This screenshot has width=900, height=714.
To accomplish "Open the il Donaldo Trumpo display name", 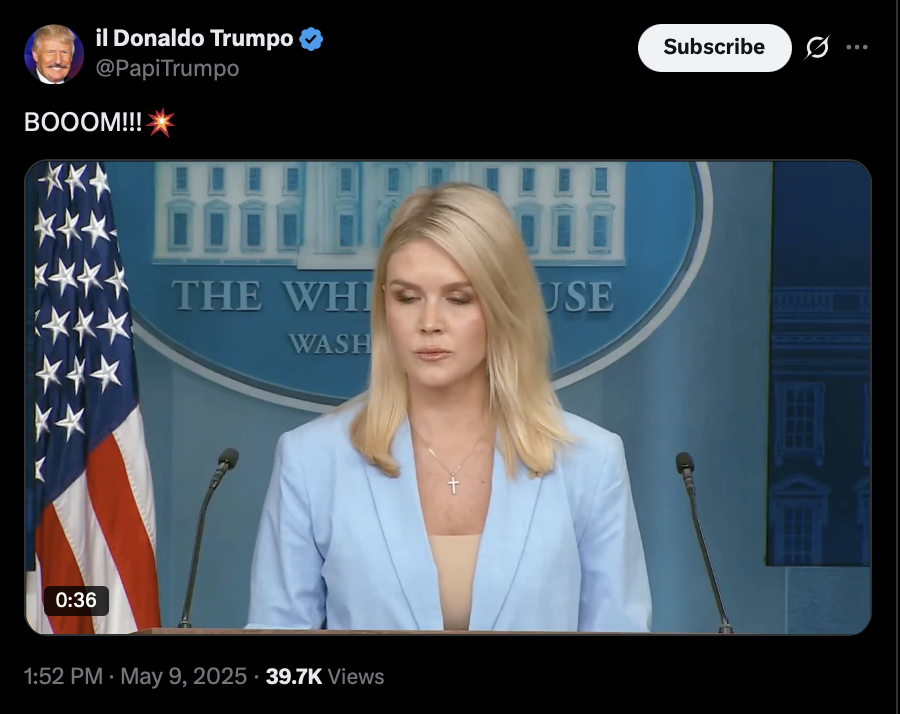I will click(195, 38).
